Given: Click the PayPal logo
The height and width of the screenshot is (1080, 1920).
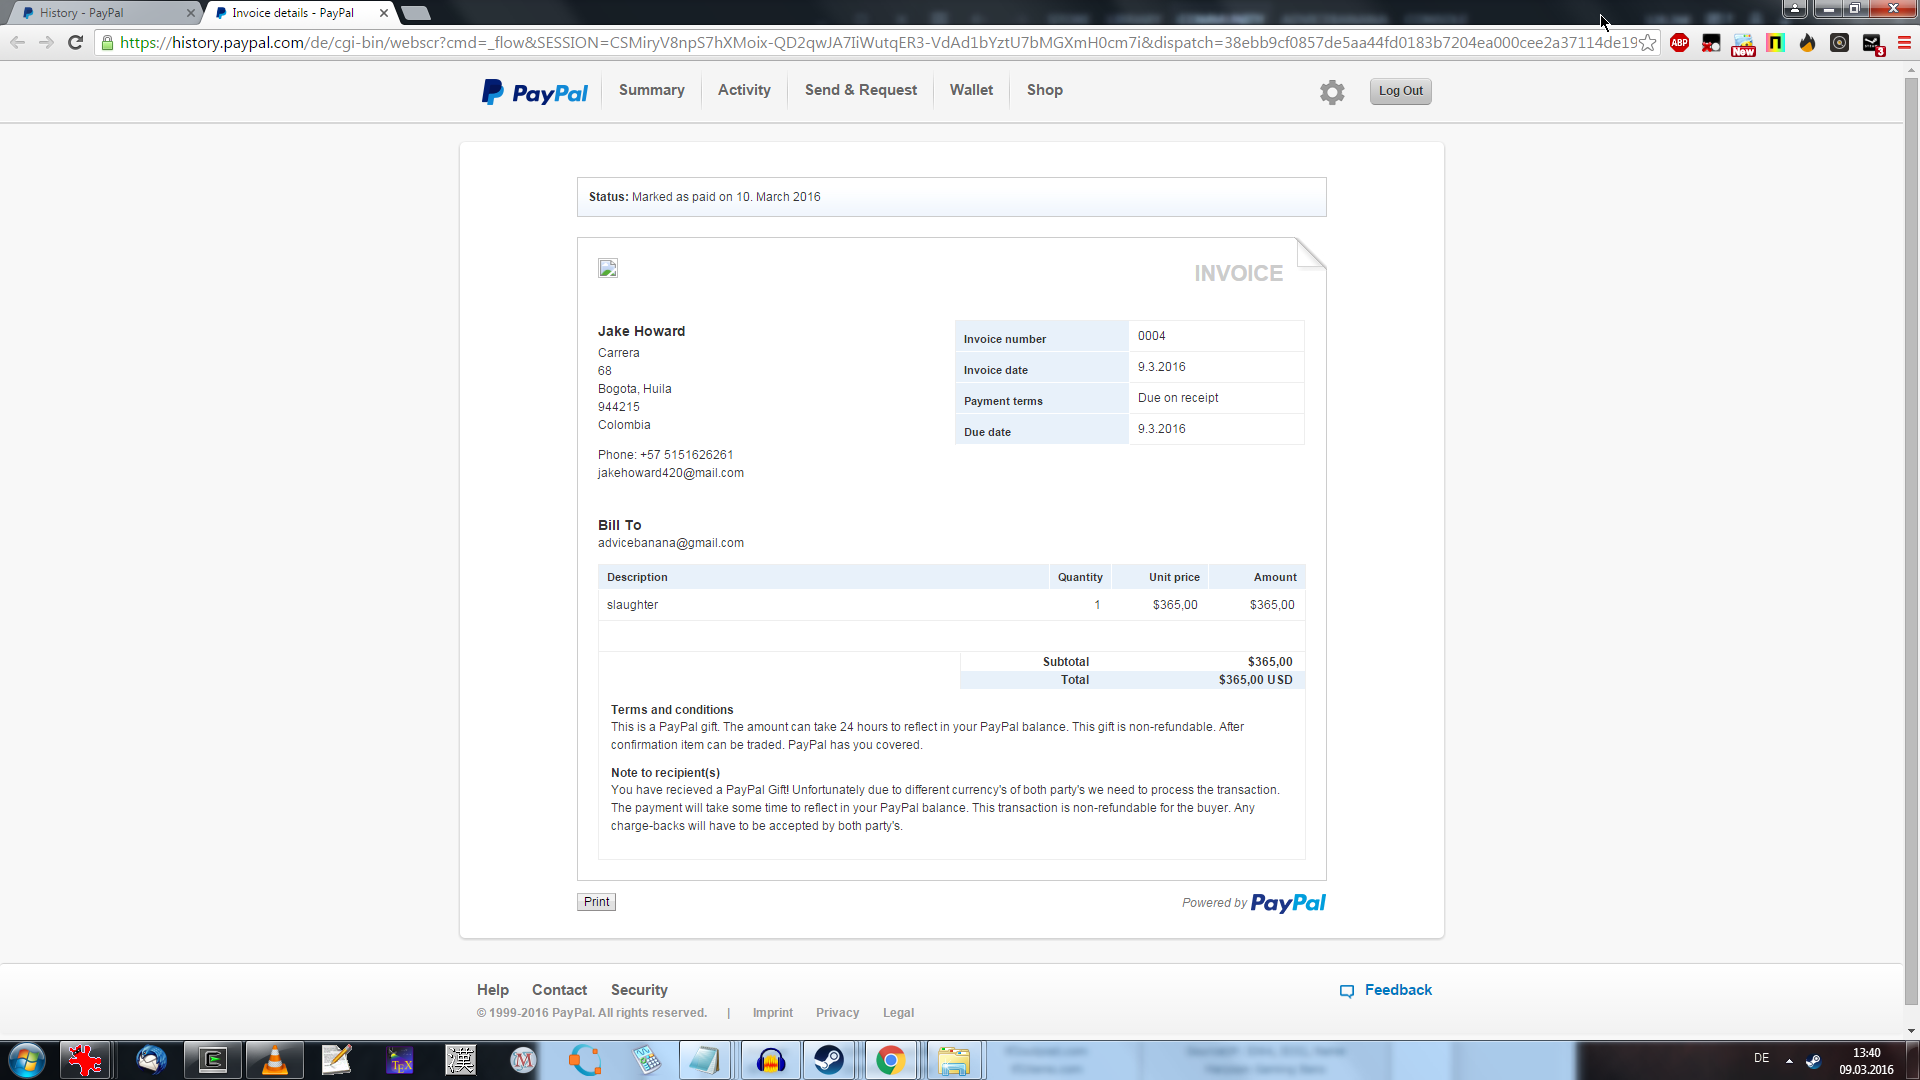Looking at the screenshot, I should click(x=535, y=92).
